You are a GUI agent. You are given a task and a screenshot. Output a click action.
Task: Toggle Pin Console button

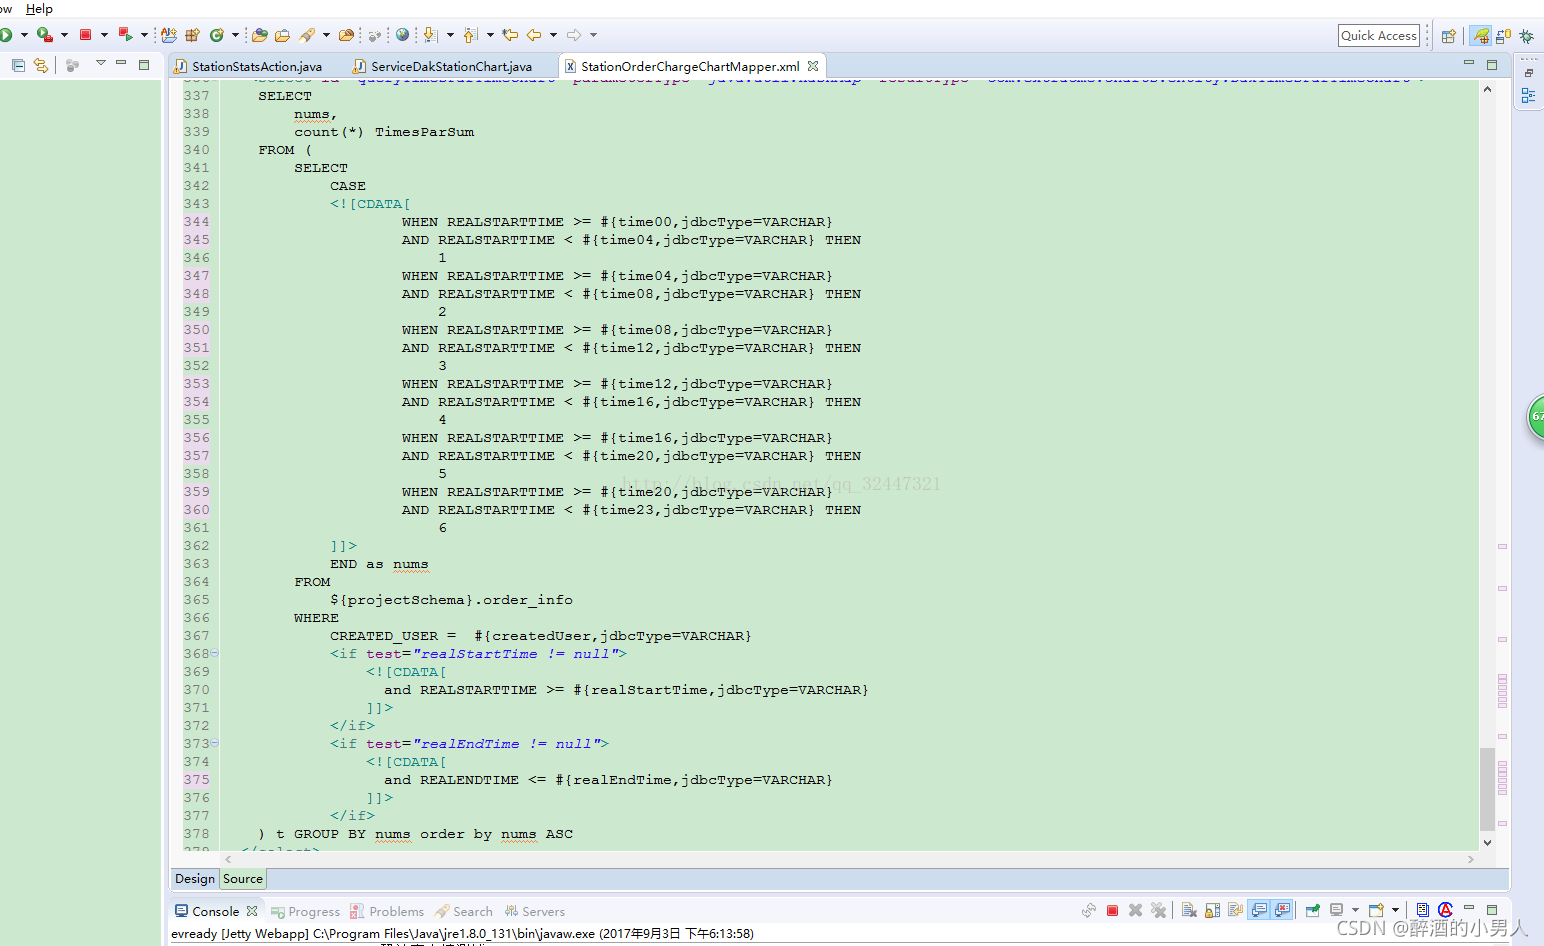coord(1313,910)
